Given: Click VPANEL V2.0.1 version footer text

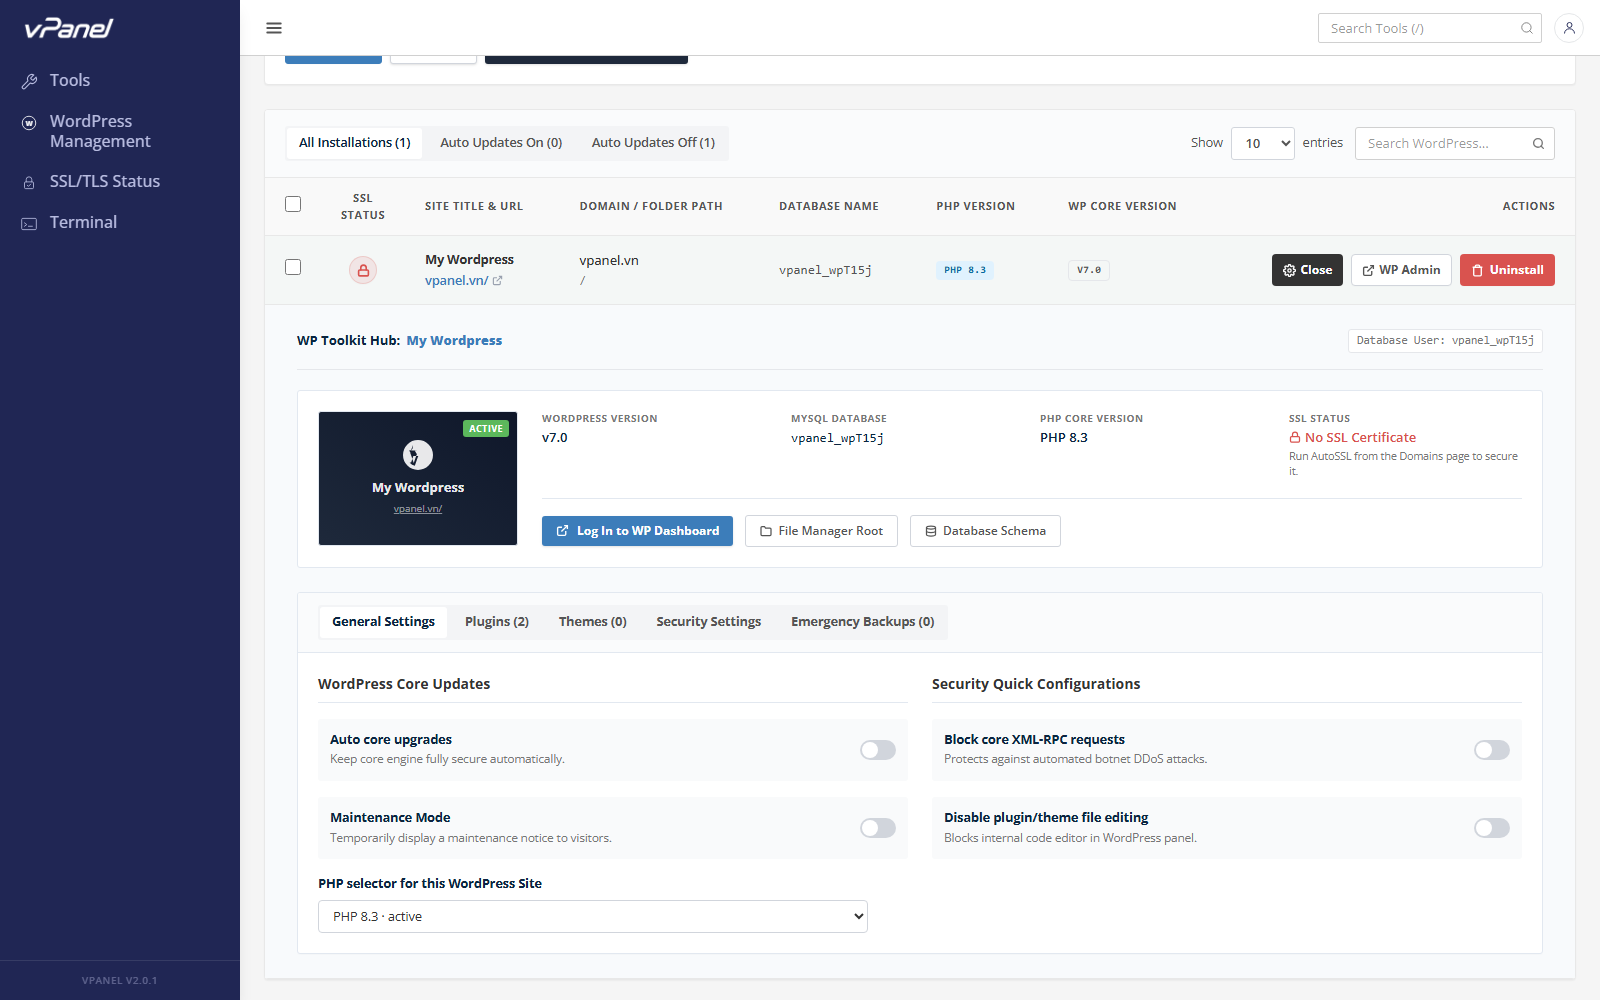Looking at the screenshot, I should point(120,981).
